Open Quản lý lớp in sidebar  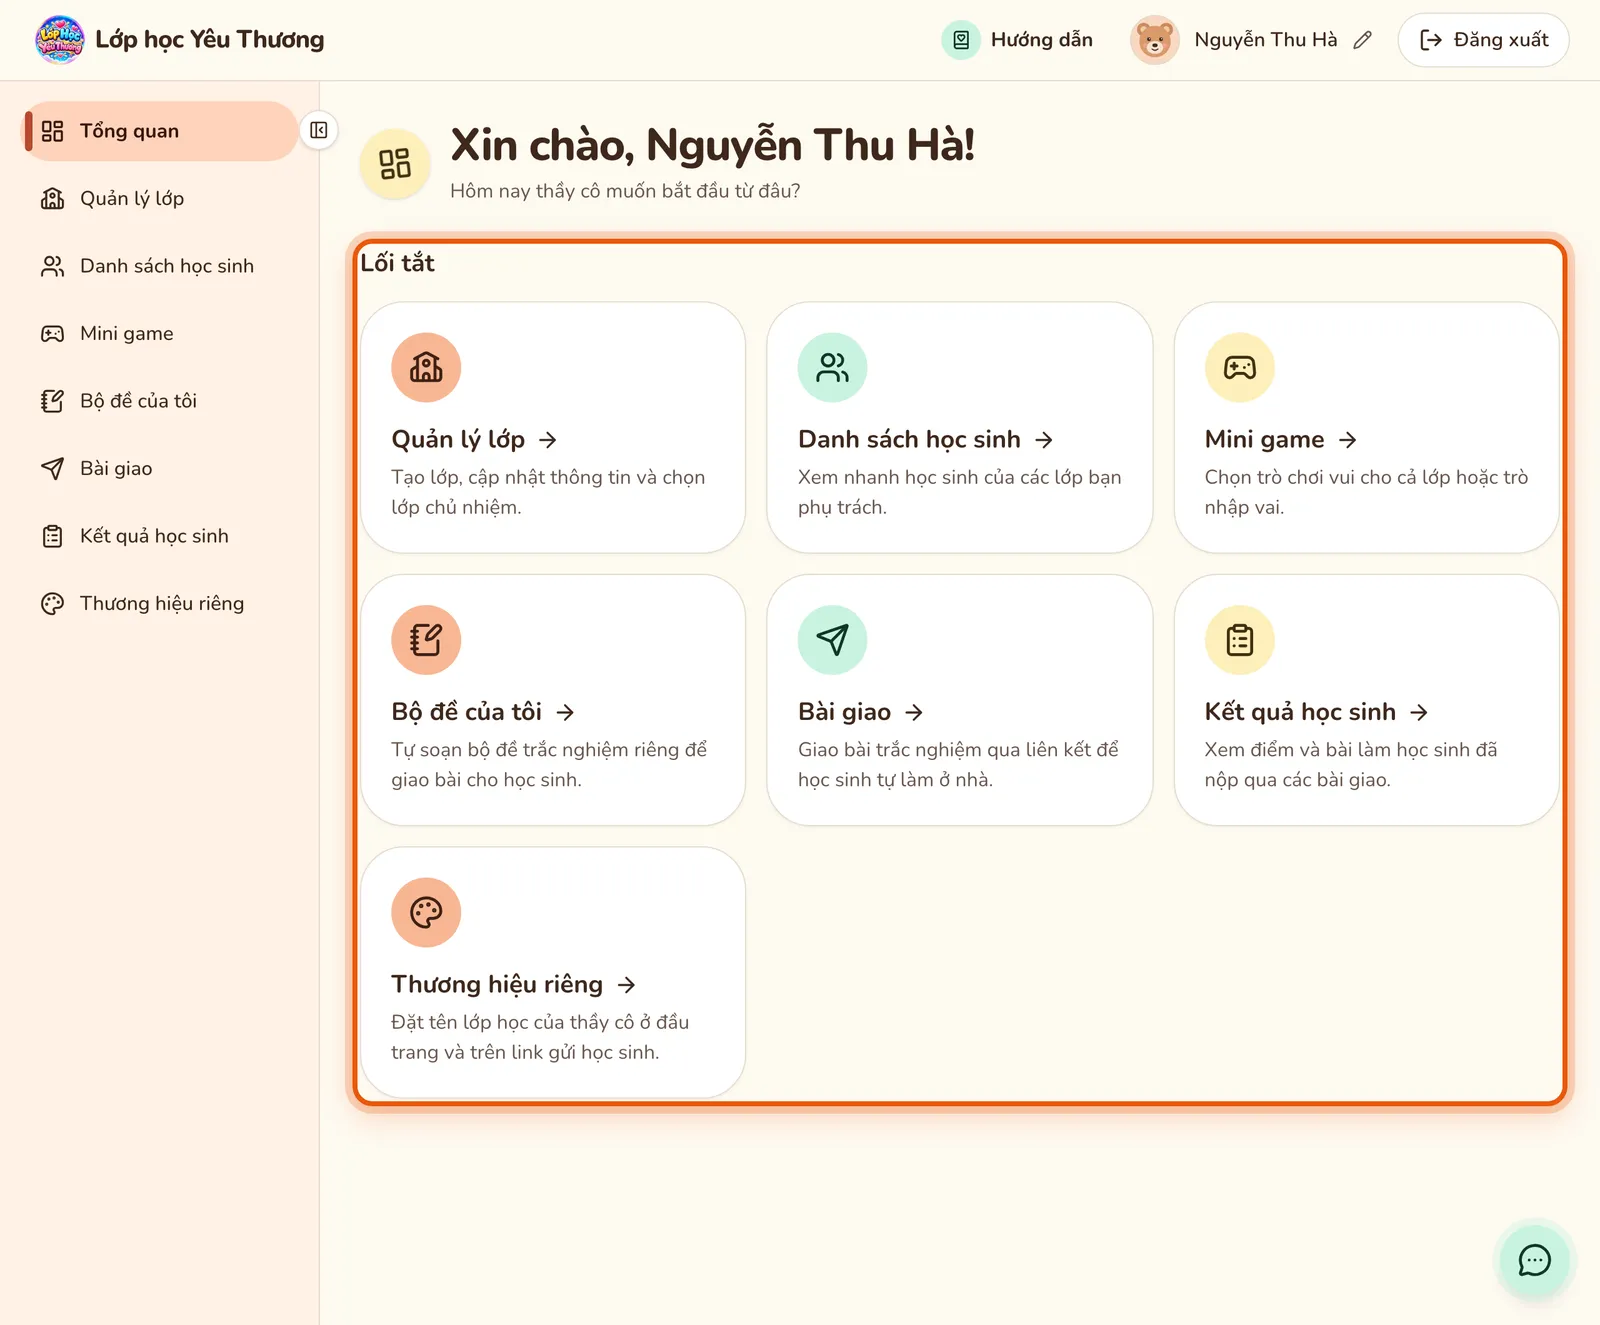pyautogui.click(x=160, y=198)
